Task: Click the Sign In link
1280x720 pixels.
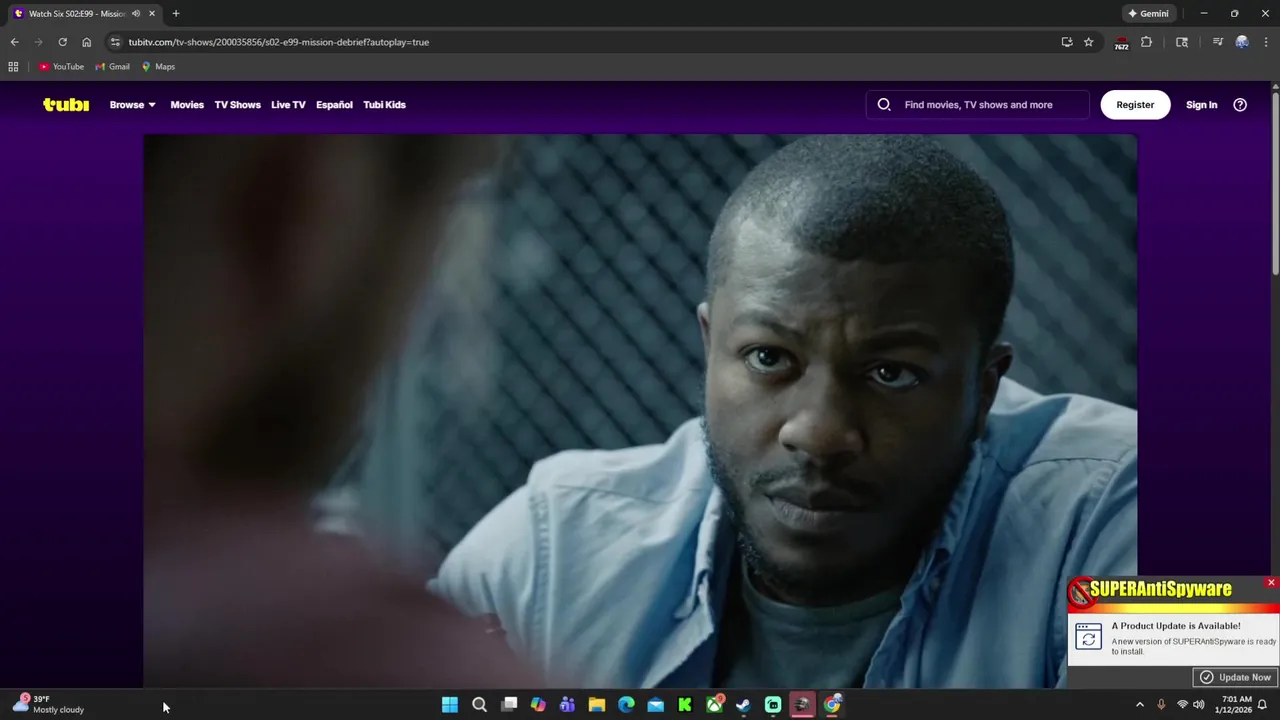Action: (1201, 104)
